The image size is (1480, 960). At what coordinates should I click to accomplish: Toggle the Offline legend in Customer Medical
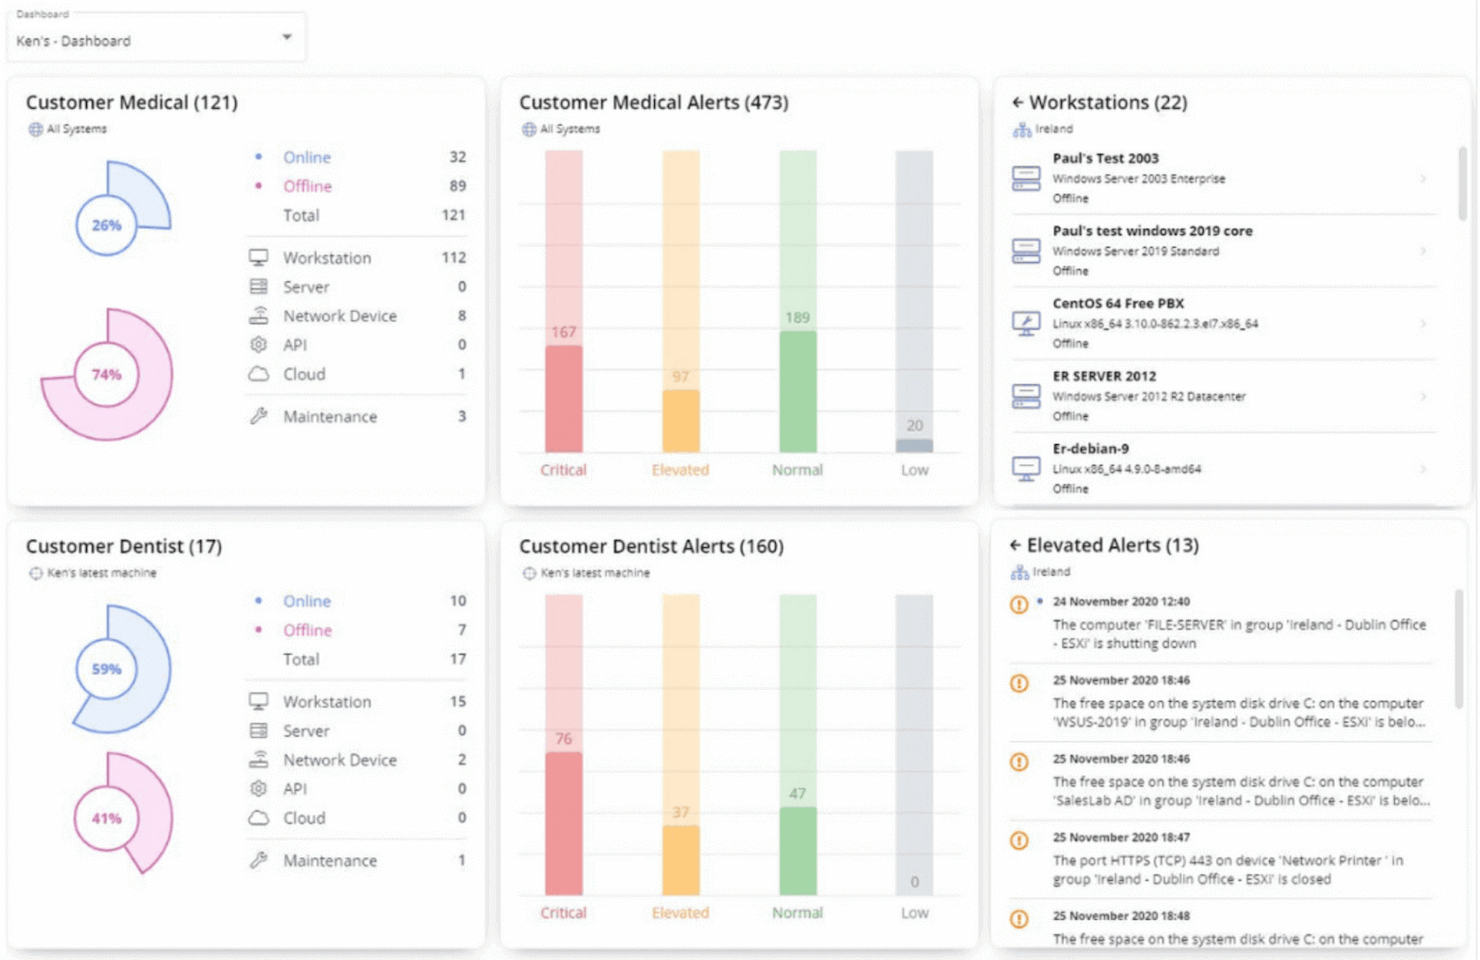click(x=307, y=186)
